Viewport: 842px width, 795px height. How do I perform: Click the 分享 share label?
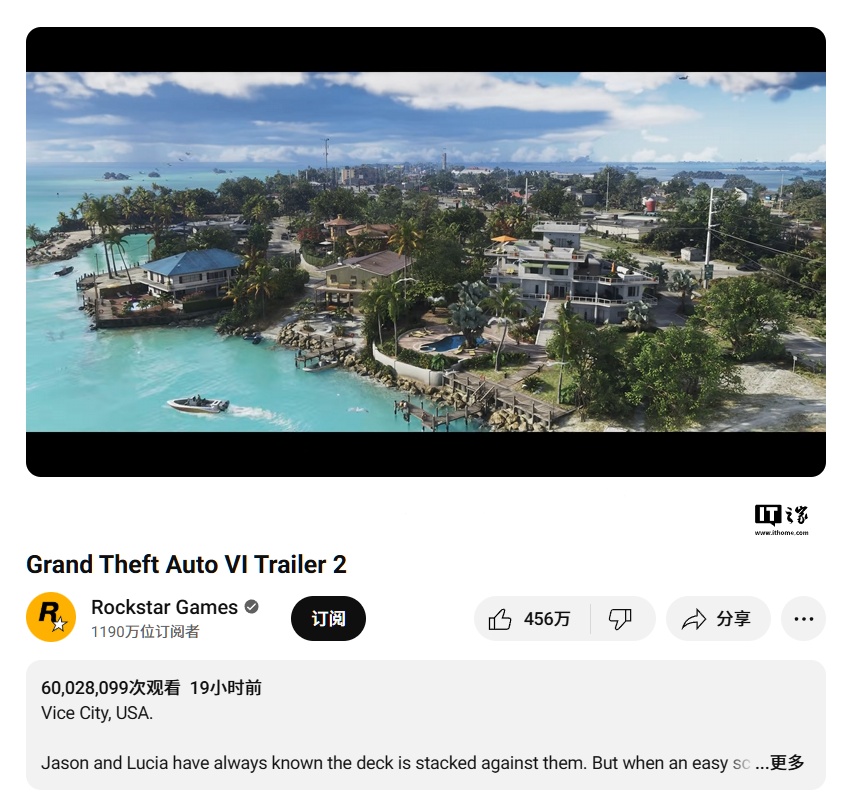point(733,619)
